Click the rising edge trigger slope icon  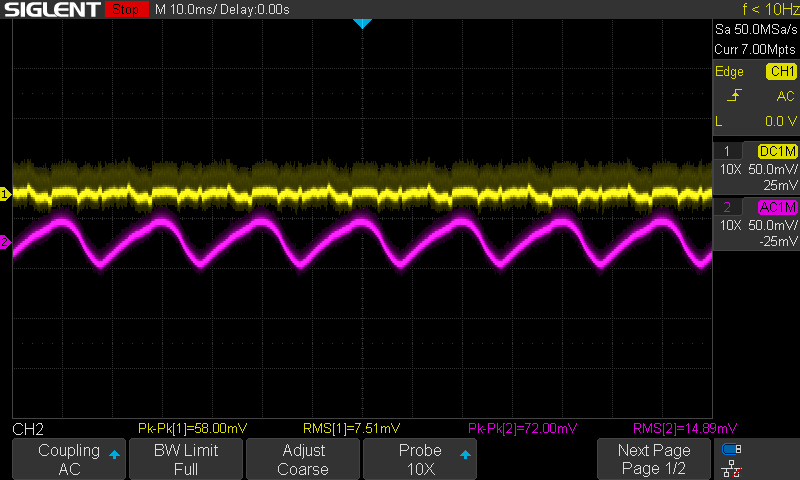point(733,96)
